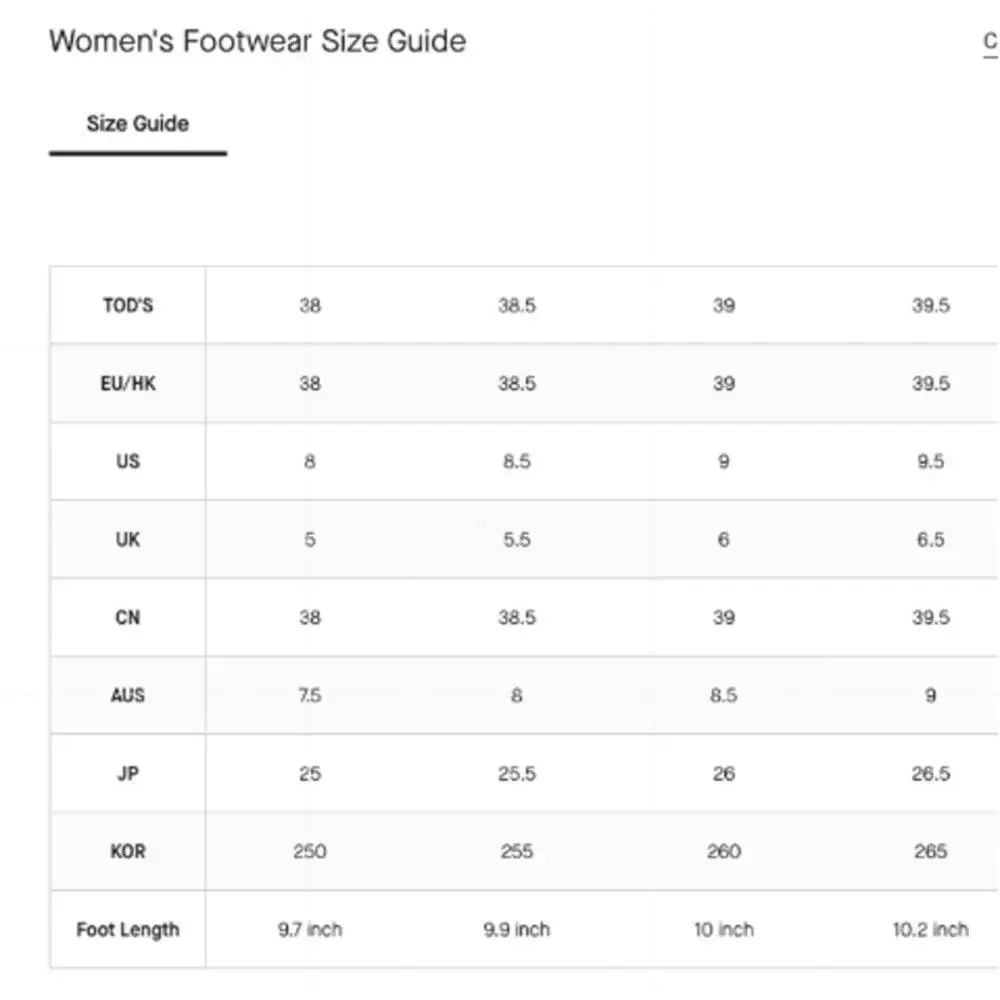Click the UK row label

(128, 540)
